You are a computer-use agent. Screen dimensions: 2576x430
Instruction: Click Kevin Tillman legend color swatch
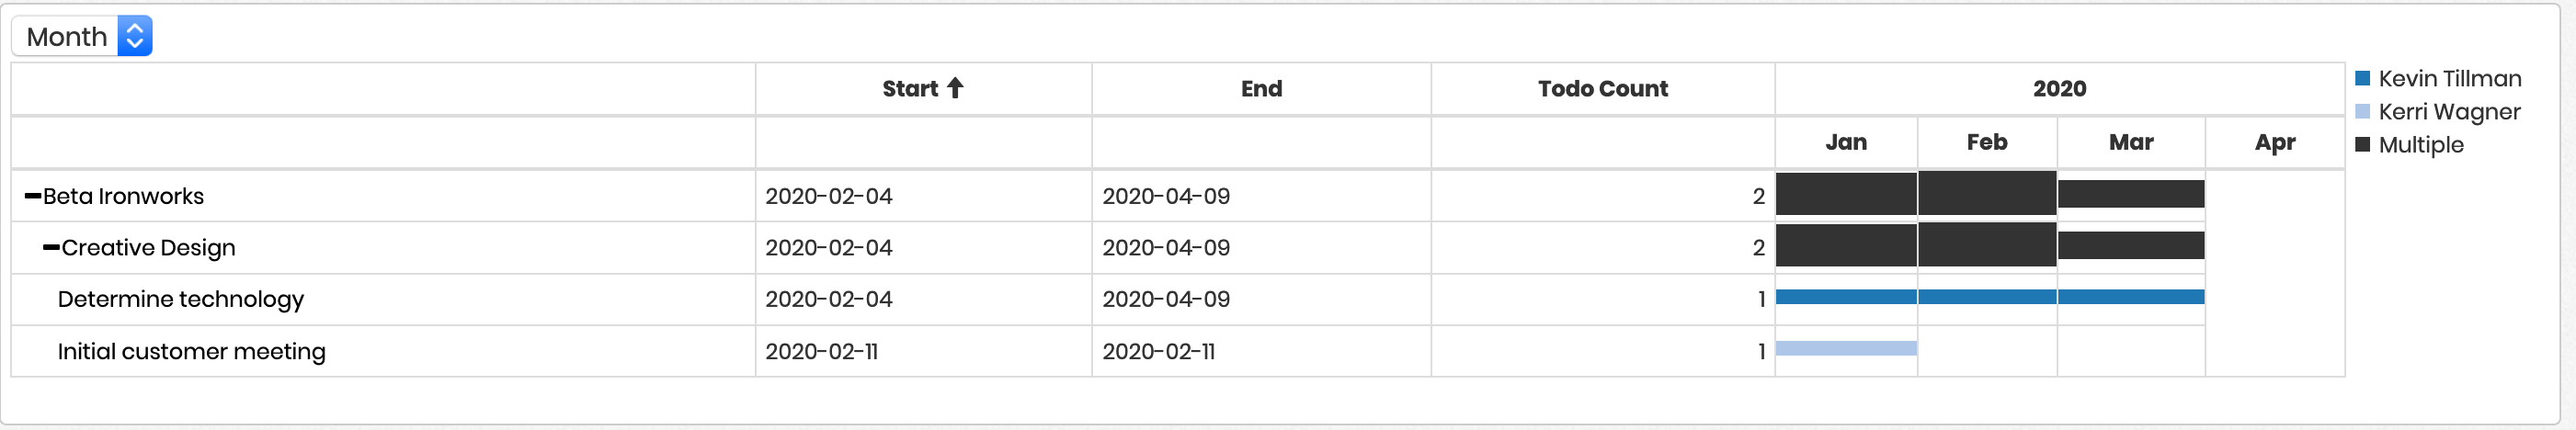click(x=2362, y=78)
